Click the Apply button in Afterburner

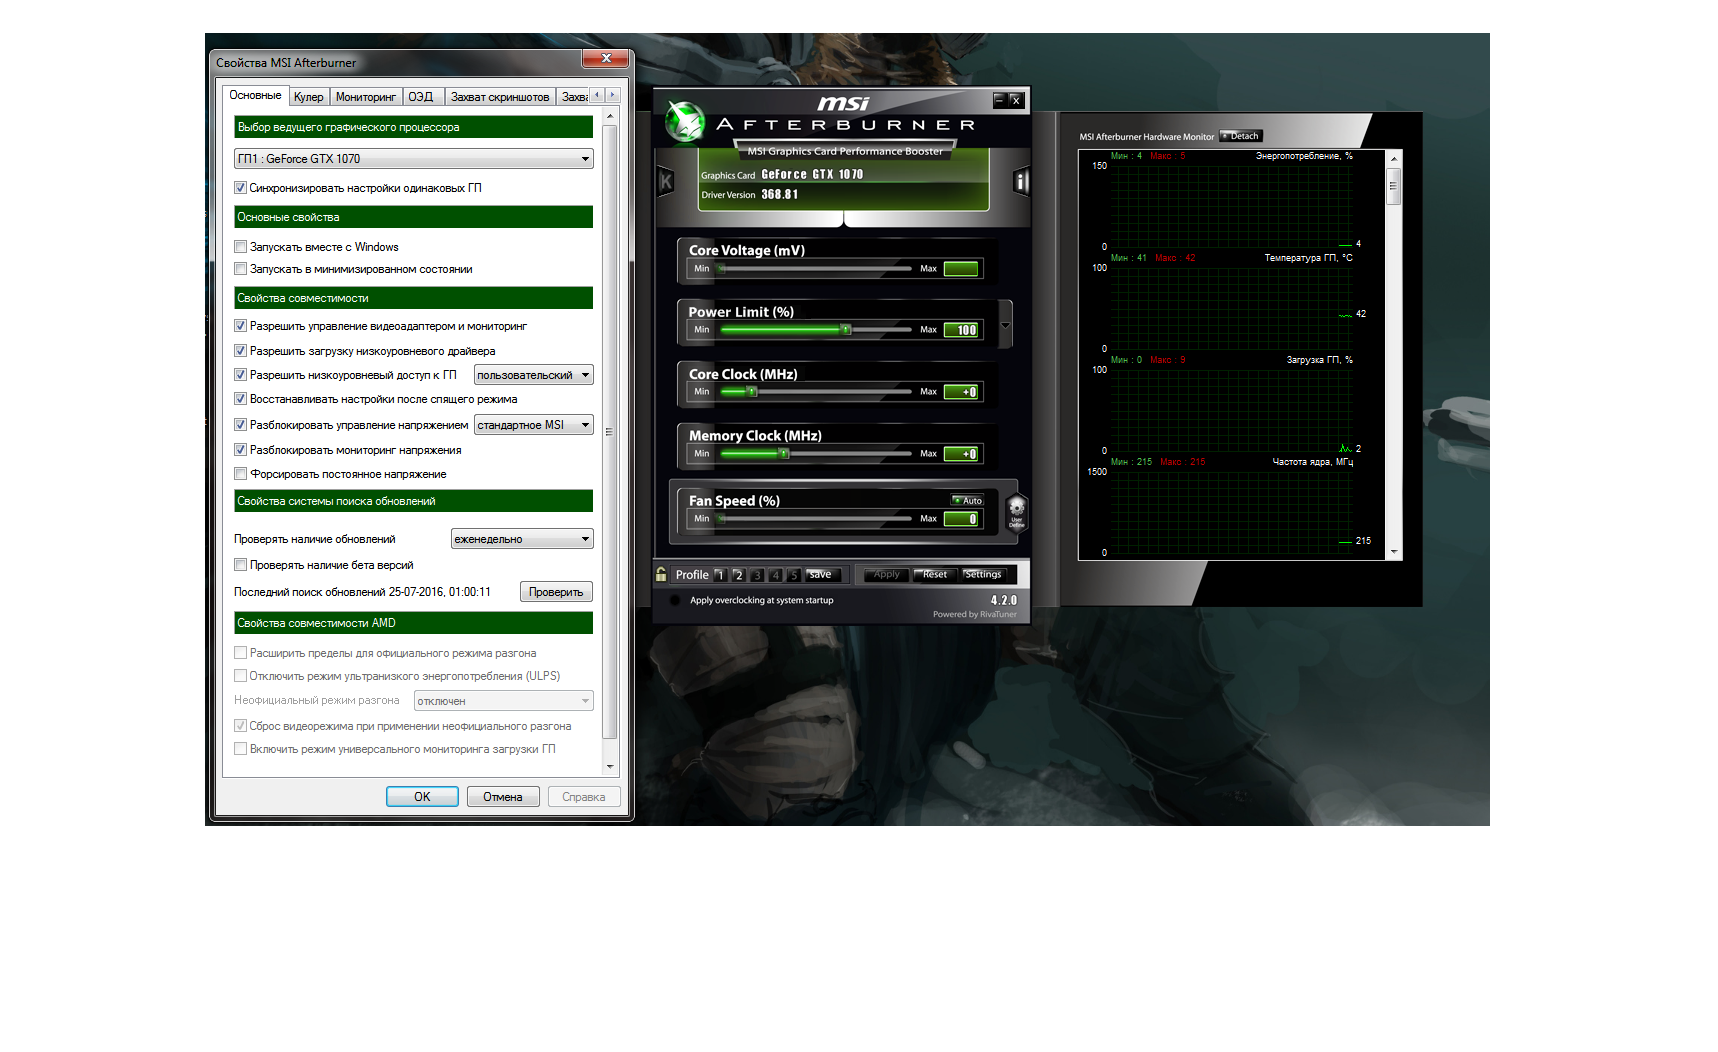(x=886, y=575)
